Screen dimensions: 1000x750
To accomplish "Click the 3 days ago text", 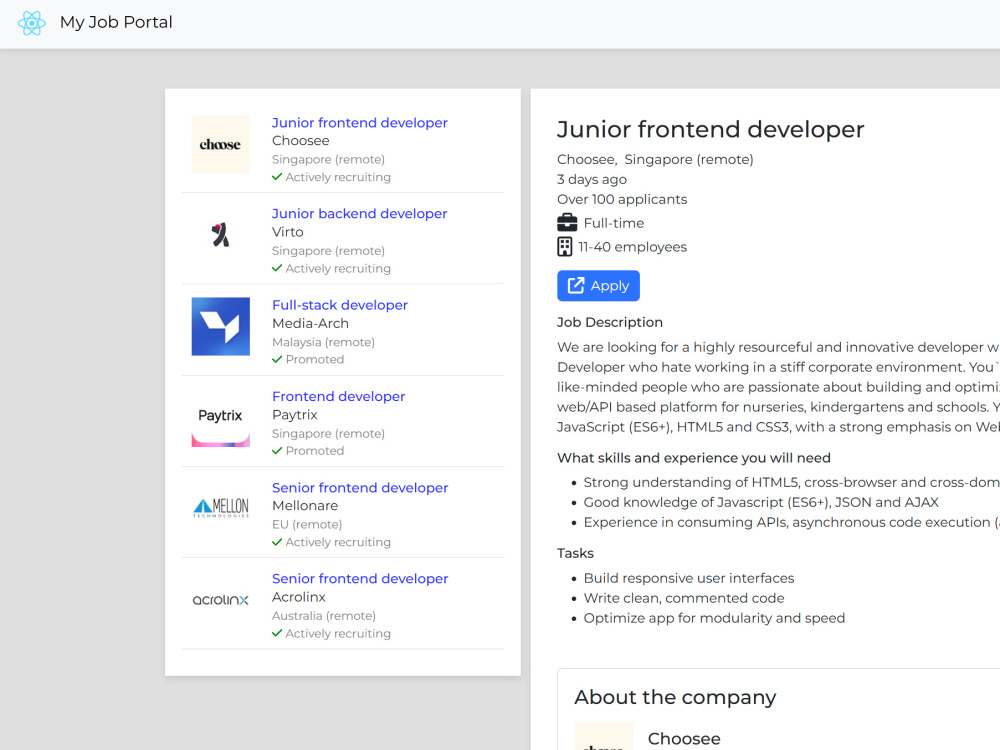I will pos(592,179).
